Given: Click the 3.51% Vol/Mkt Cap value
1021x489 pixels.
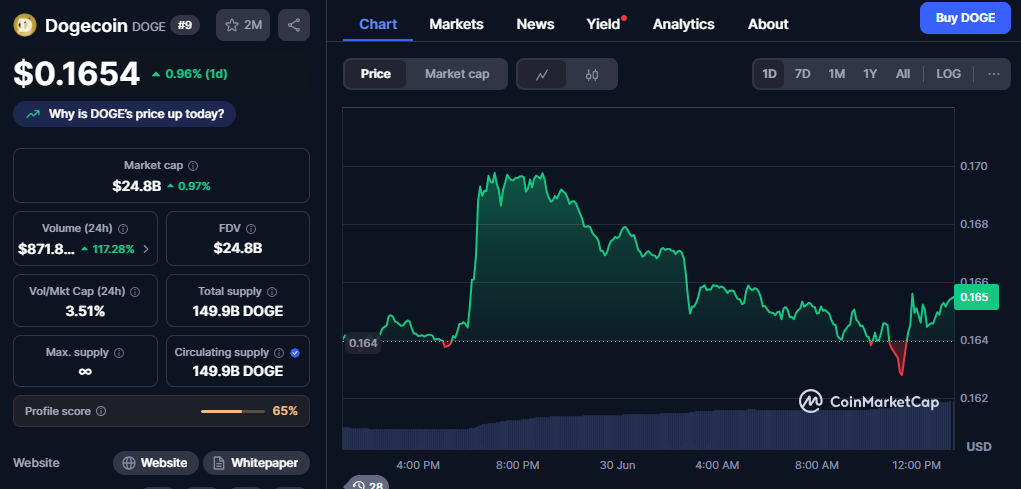Looking at the screenshot, I should [x=85, y=311].
